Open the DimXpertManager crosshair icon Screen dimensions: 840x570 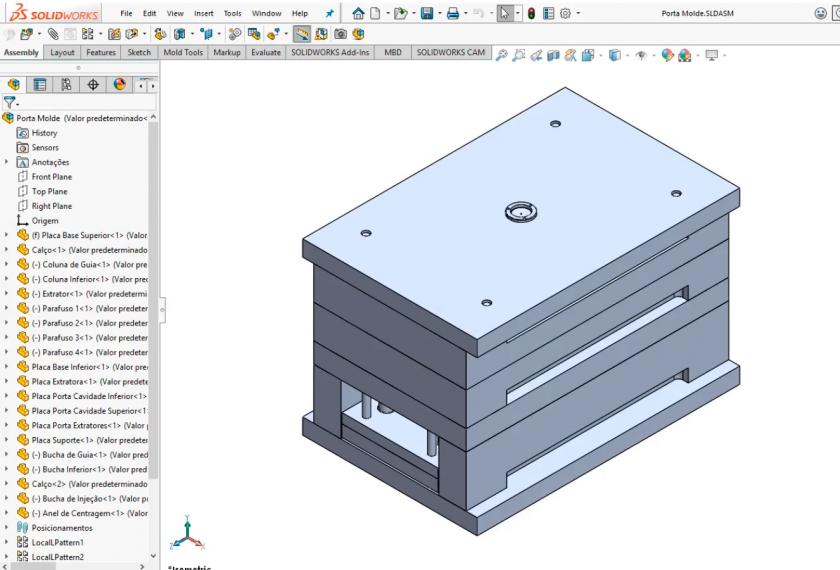tap(93, 85)
